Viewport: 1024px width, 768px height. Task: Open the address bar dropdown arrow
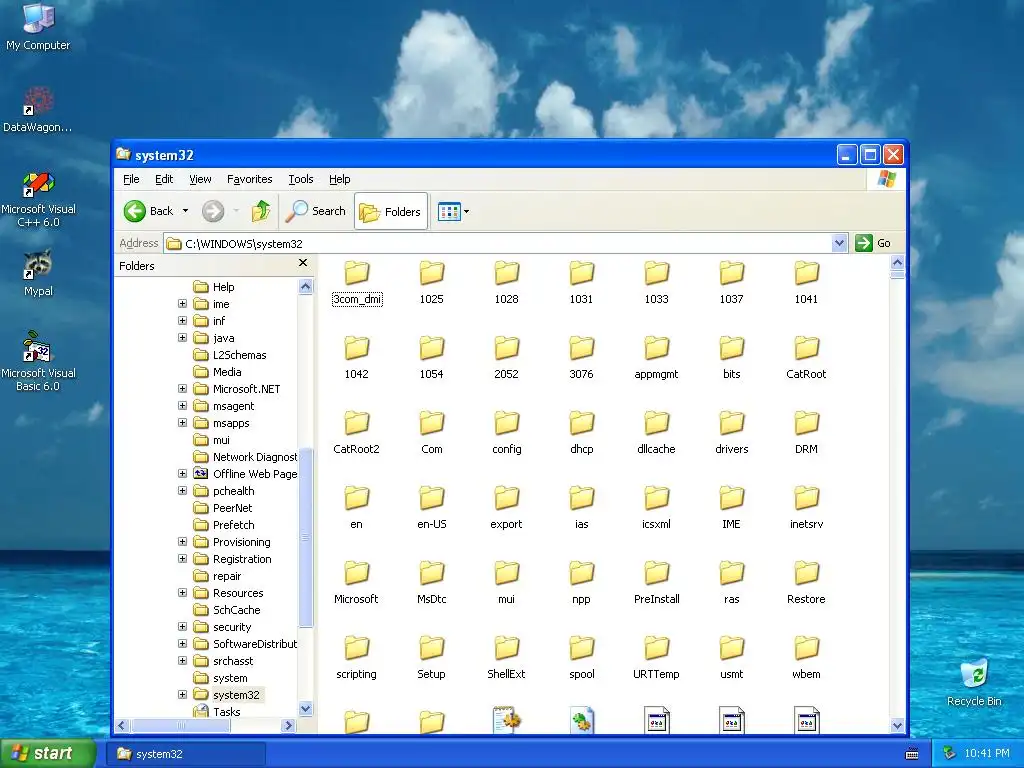[x=839, y=244]
